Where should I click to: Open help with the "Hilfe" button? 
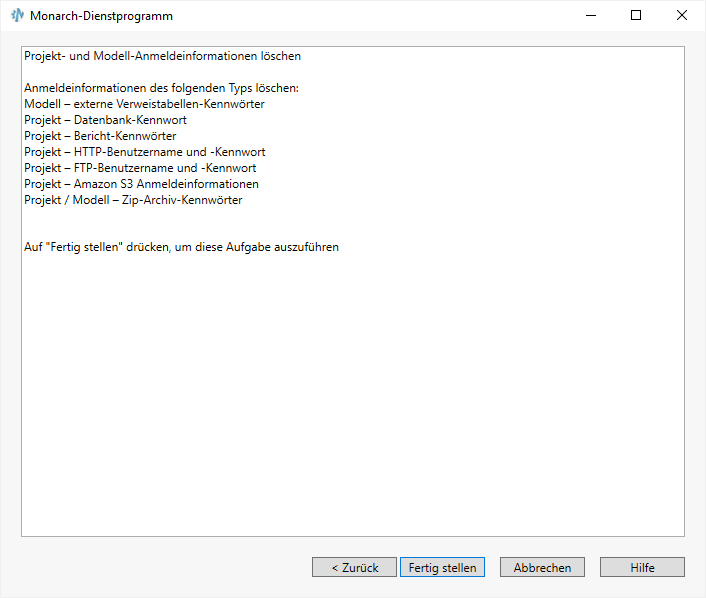(642, 567)
